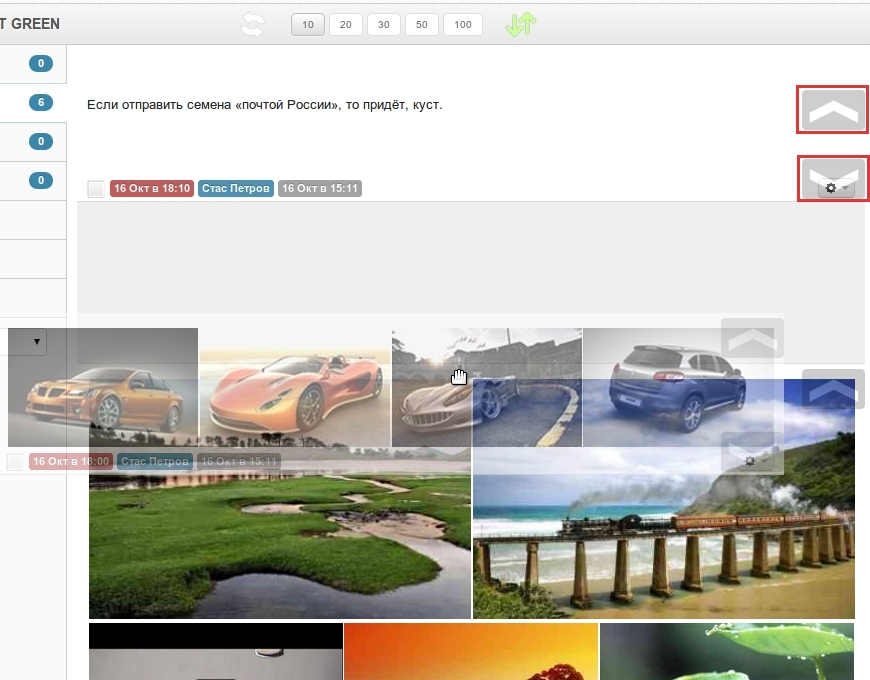Click the badge showing count 6
The height and width of the screenshot is (680, 870).
pyautogui.click(x=41, y=102)
